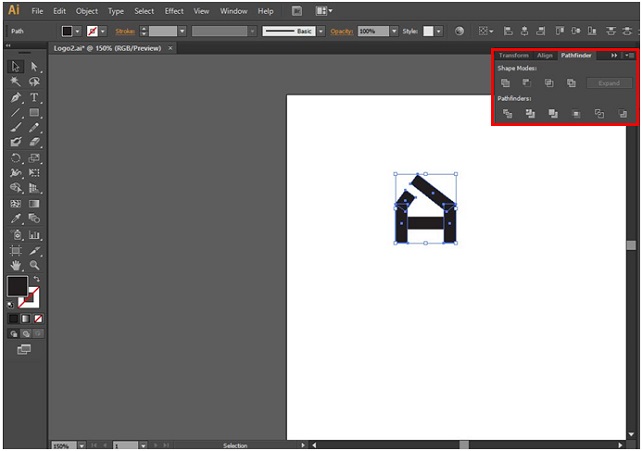The image size is (642, 451).
Task: Open the File menu
Action: (37, 11)
